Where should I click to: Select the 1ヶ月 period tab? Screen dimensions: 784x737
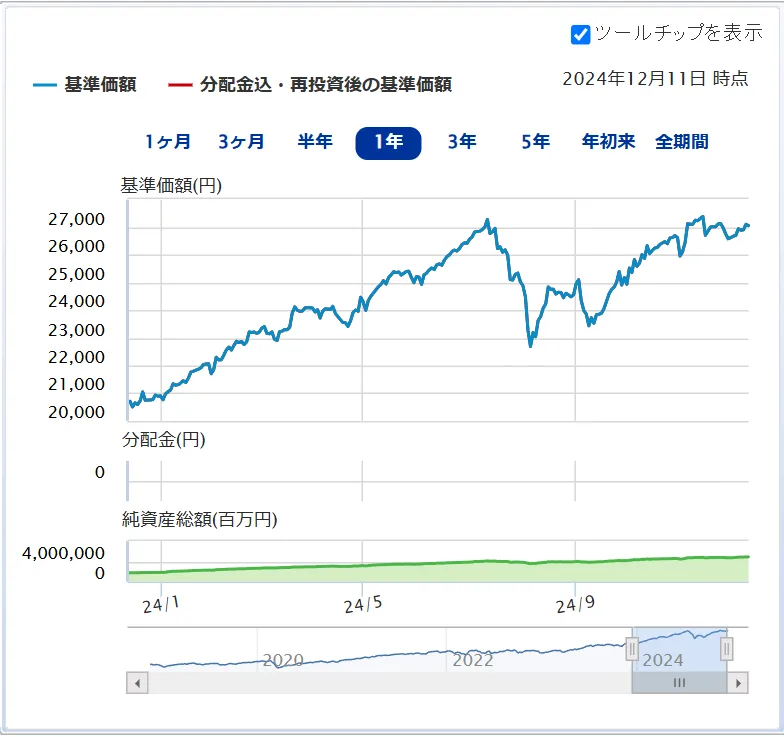(x=168, y=142)
